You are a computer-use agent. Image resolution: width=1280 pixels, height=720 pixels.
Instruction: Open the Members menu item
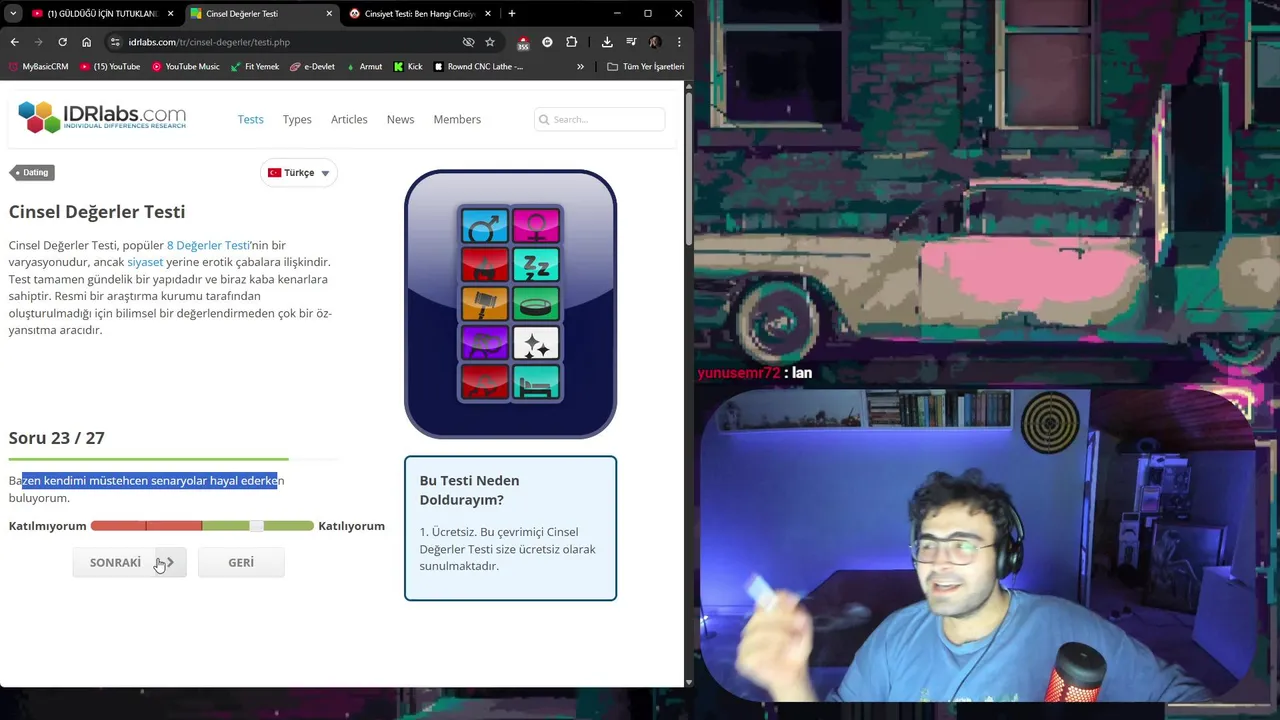pyautogui.click(x=457, y=119)
